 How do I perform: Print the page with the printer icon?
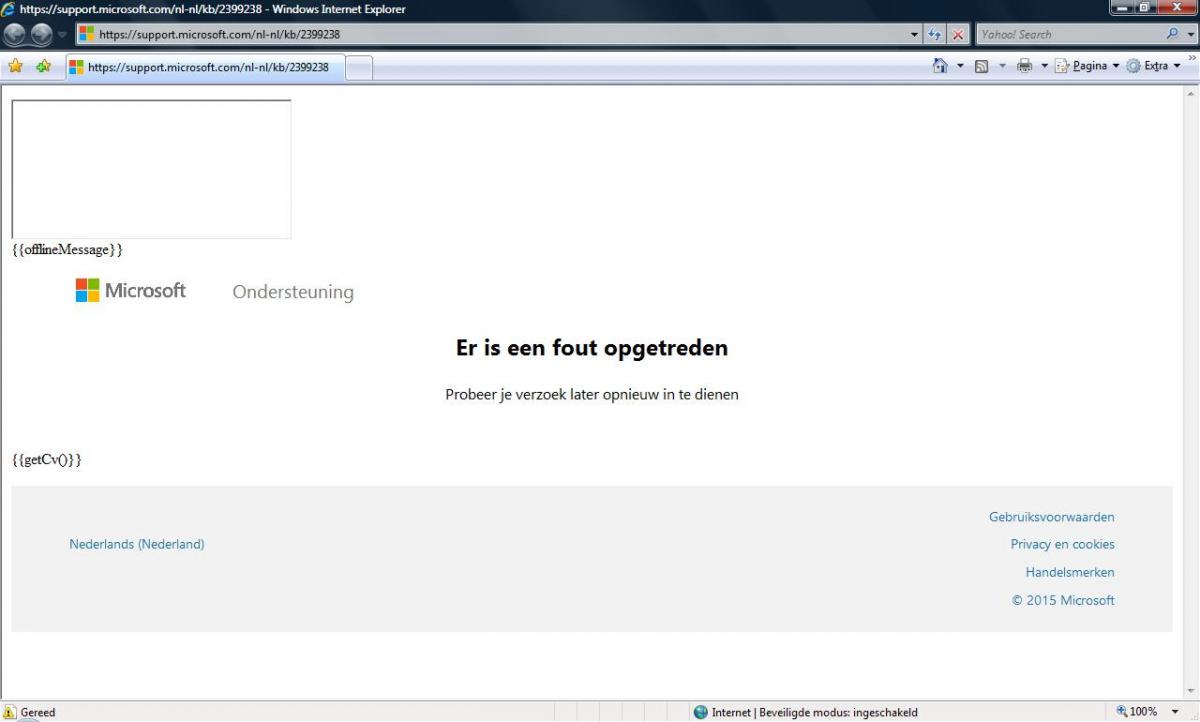[1025, 66]
